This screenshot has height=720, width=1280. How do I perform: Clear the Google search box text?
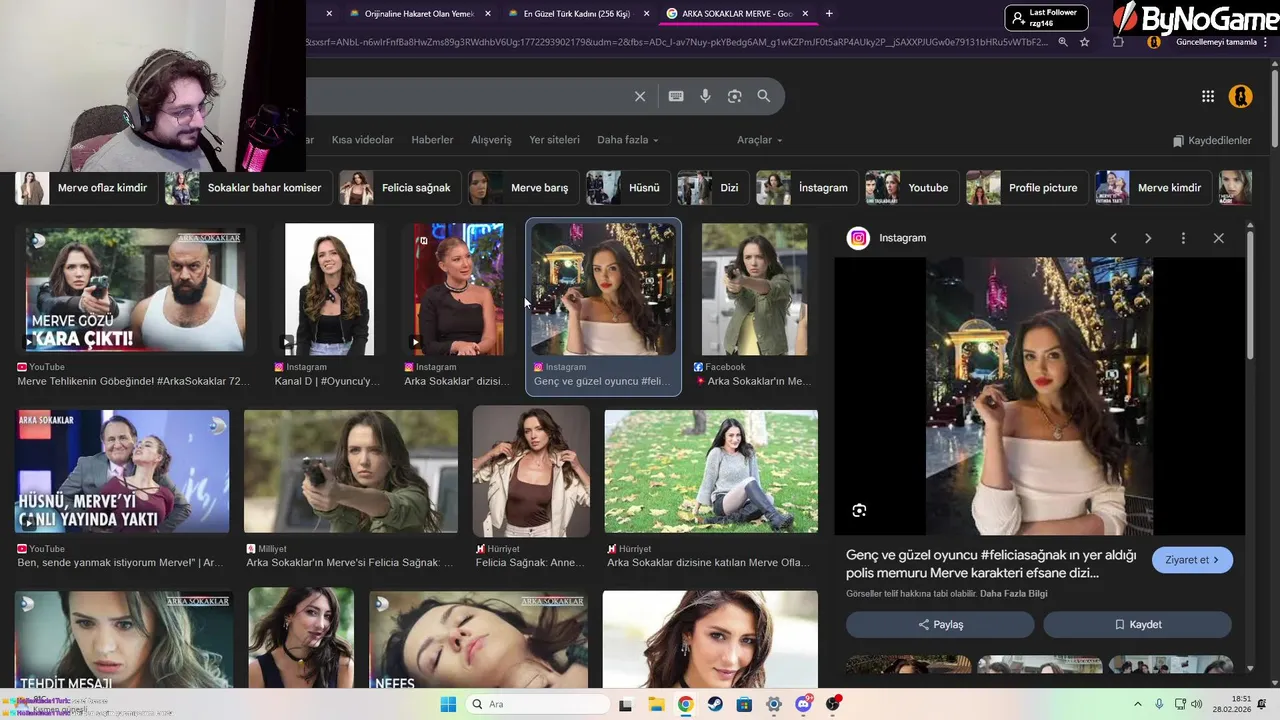[x=640, y=96]
